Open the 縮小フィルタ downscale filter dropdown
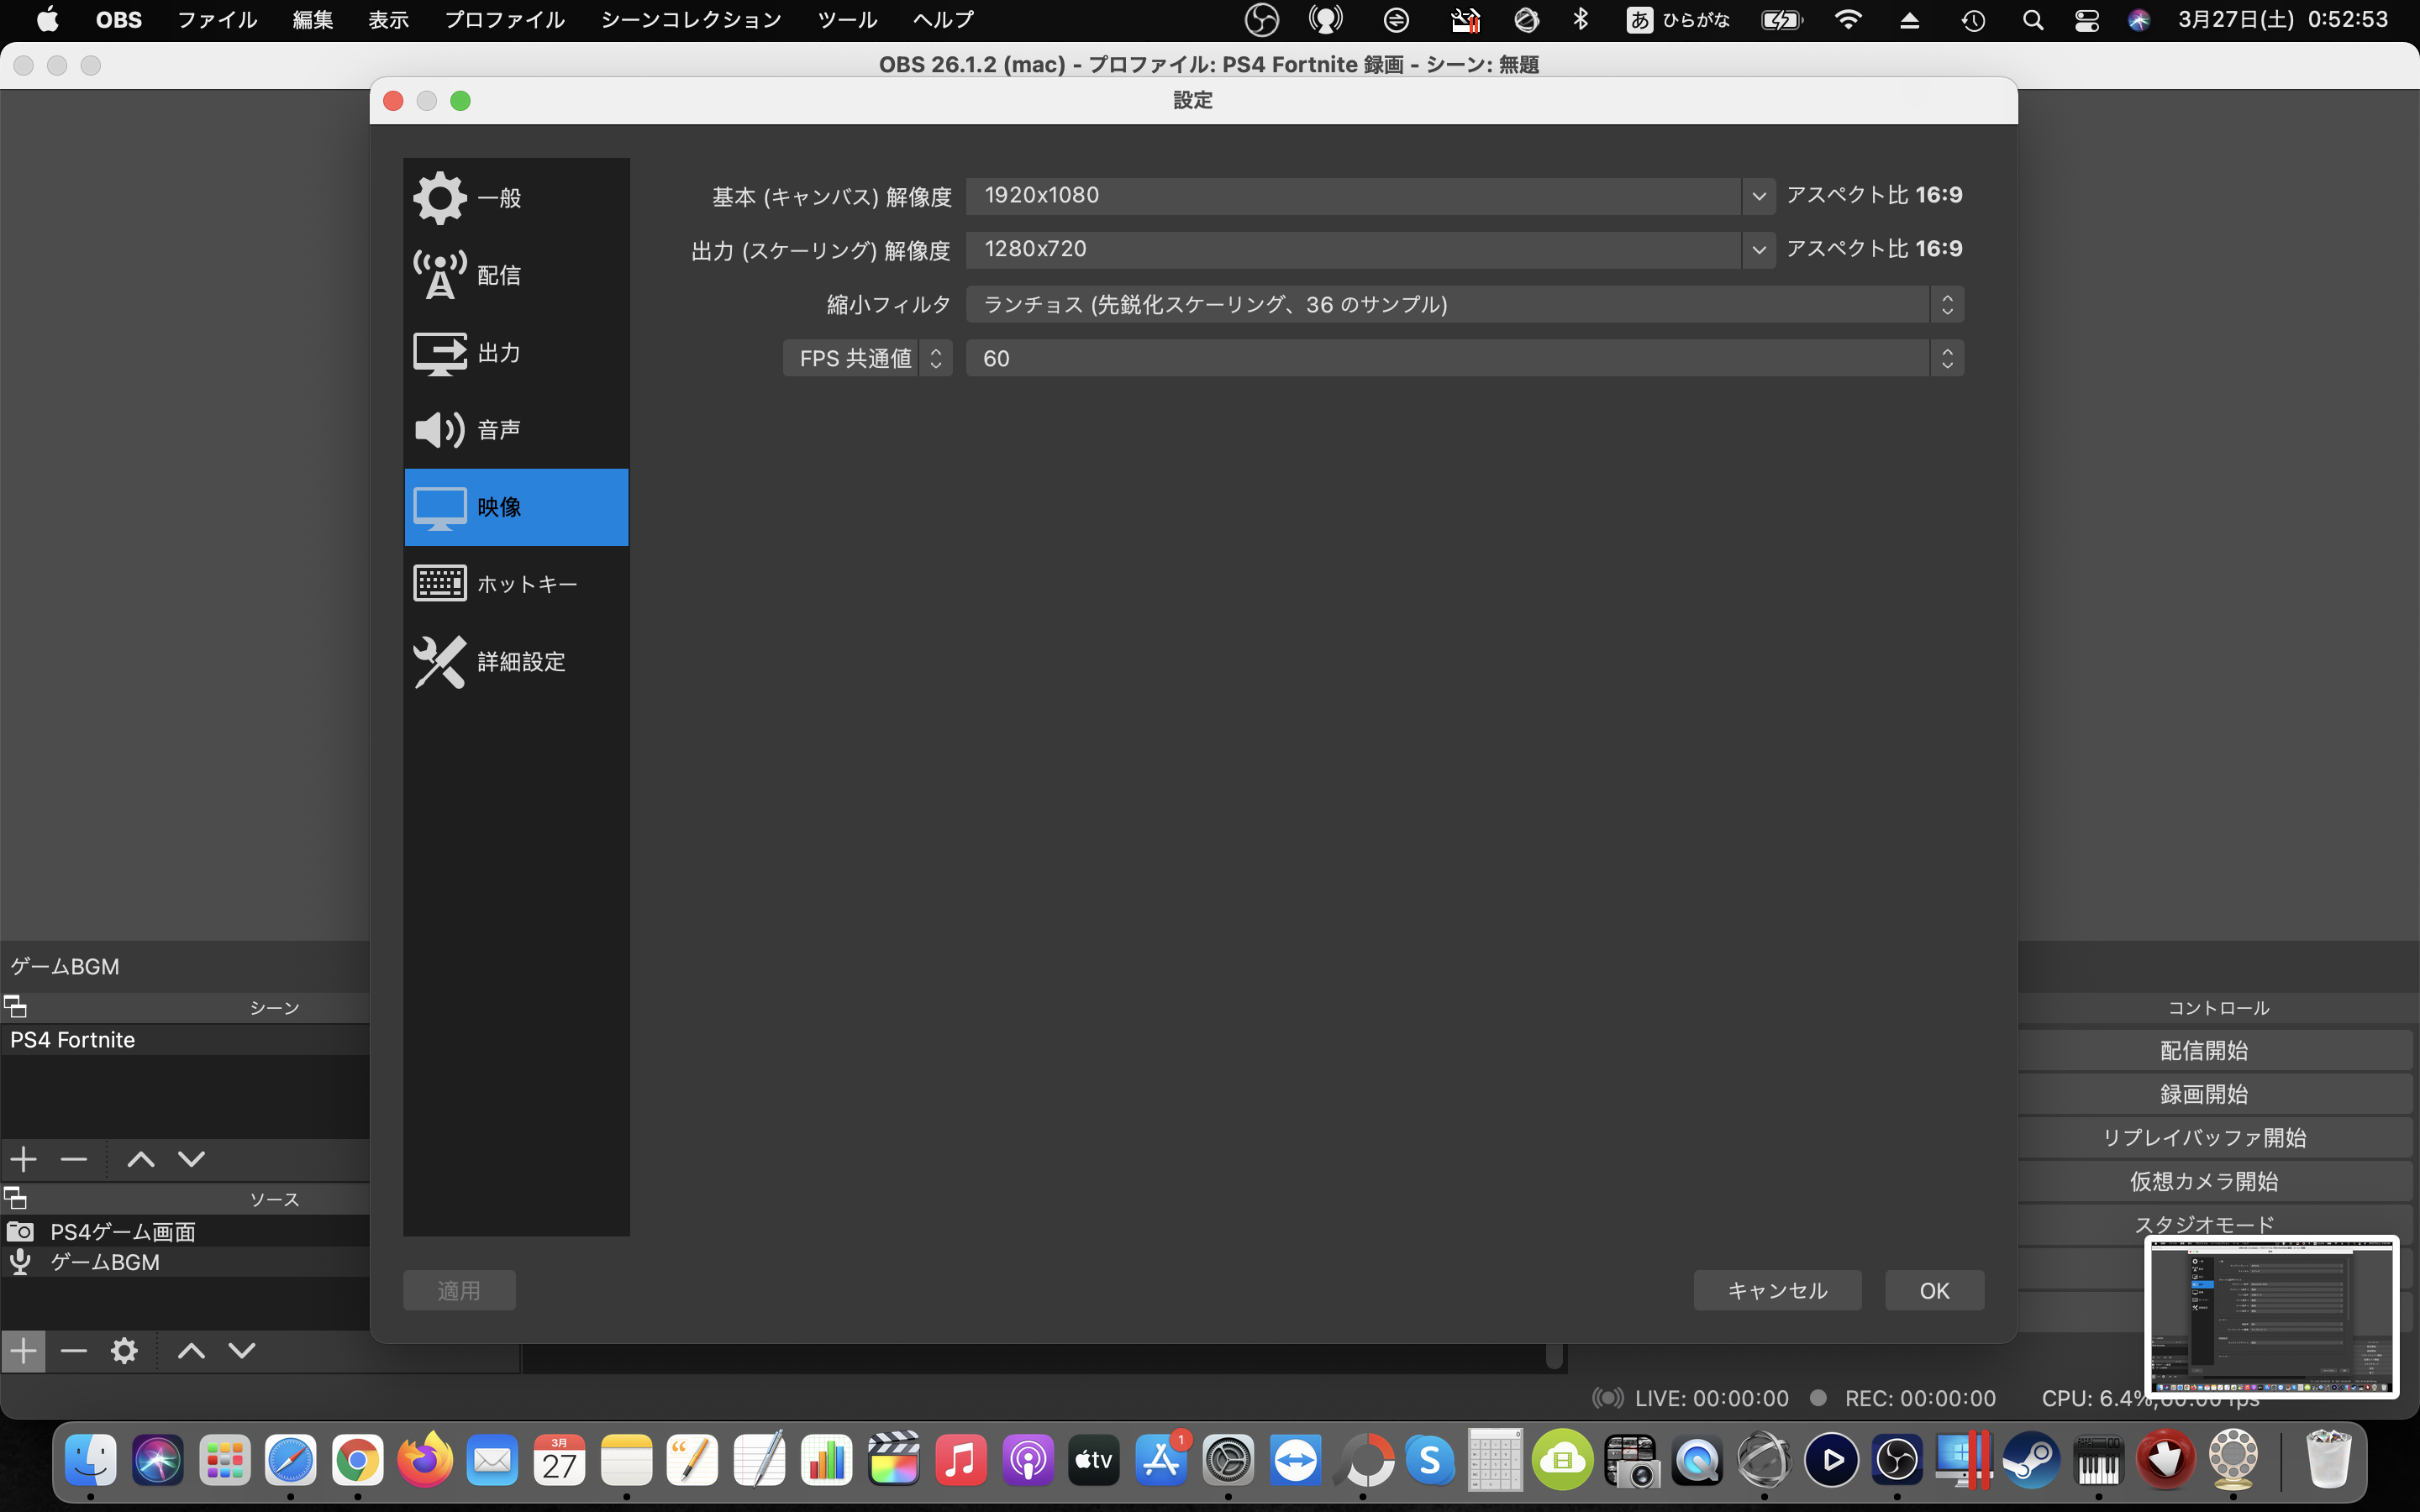This screenshot has width=2420, height=1512. pyautogui.click(x=1464, y=304)
